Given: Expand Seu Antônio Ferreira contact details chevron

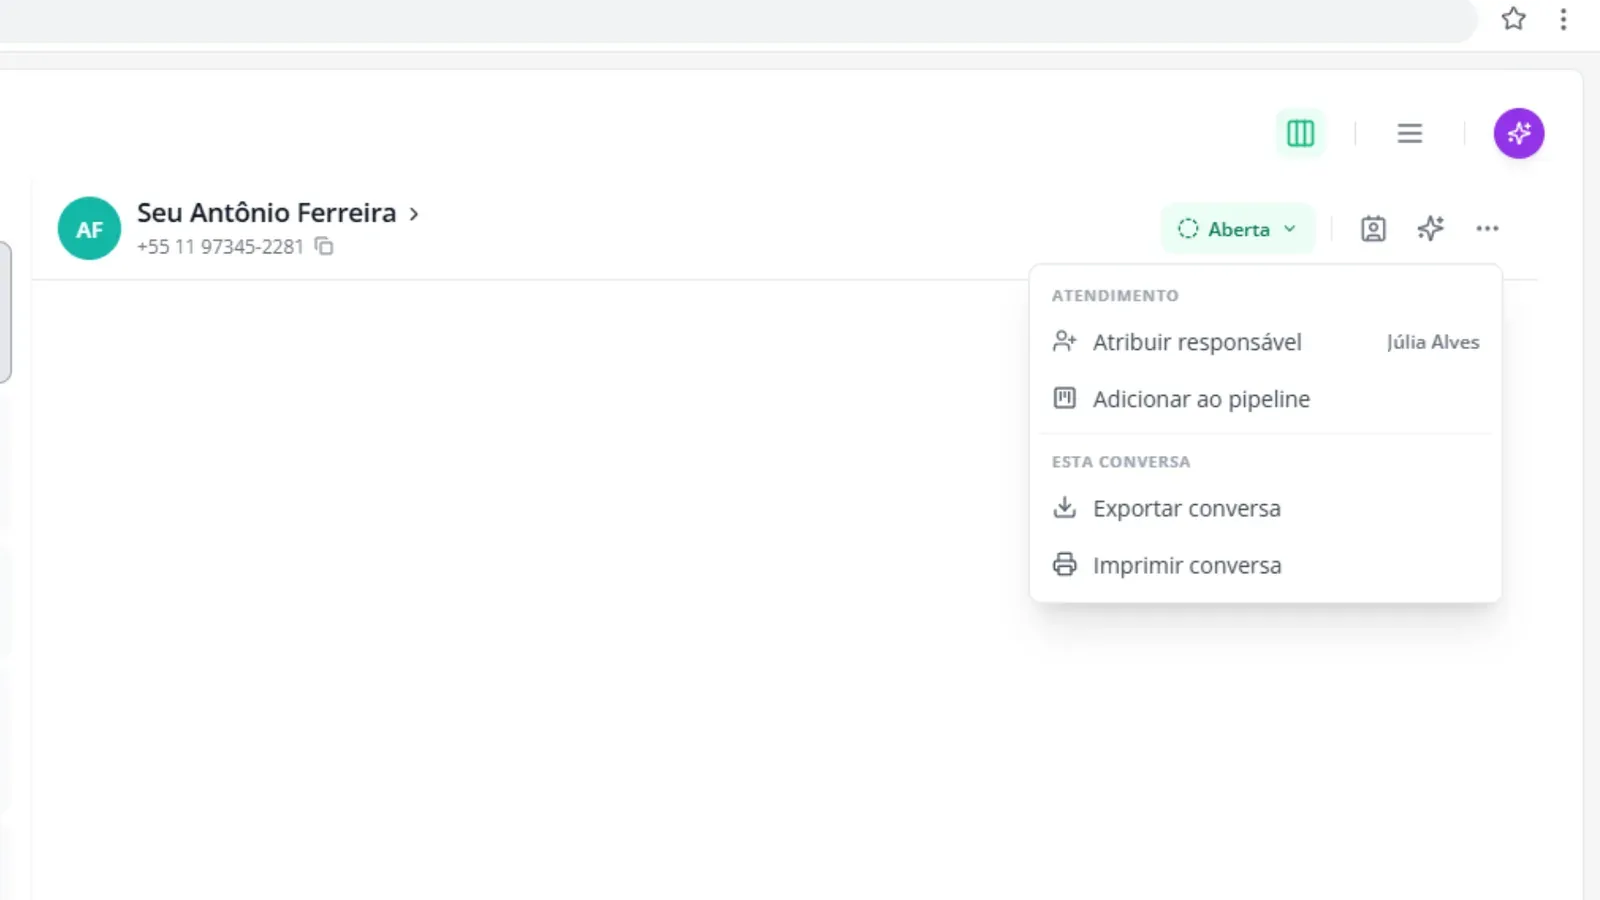Looking at the screenshot, I should pos(414,214).
